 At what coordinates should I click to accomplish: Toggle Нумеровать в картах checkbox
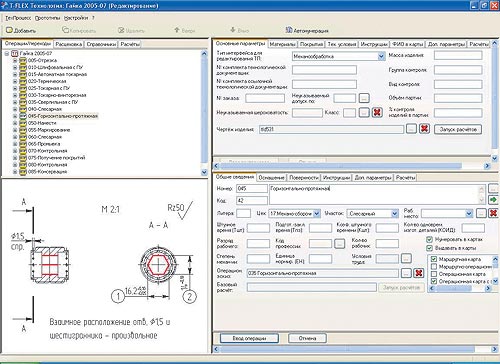click(x=430, y=239)
